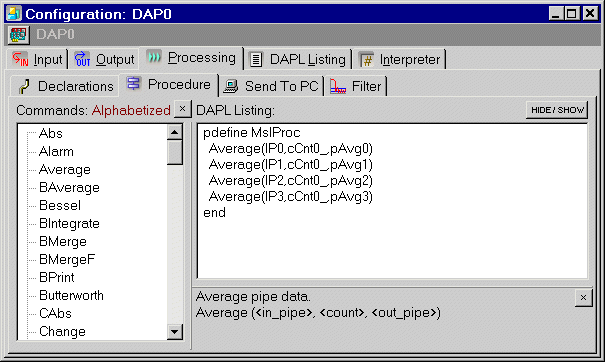605x362 pixels.
Task: Switch to the DAPL Listing tab
Action: [298, 59]
